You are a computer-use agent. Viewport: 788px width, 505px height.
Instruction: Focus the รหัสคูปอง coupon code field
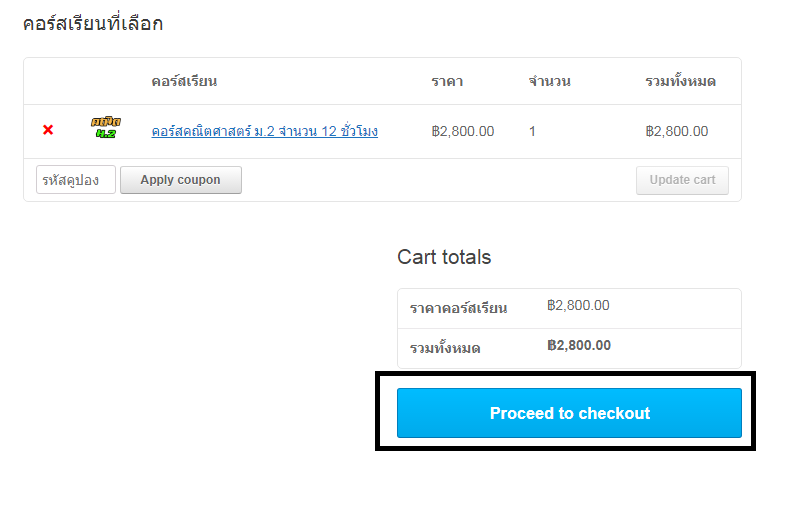(x=76, y=179)
